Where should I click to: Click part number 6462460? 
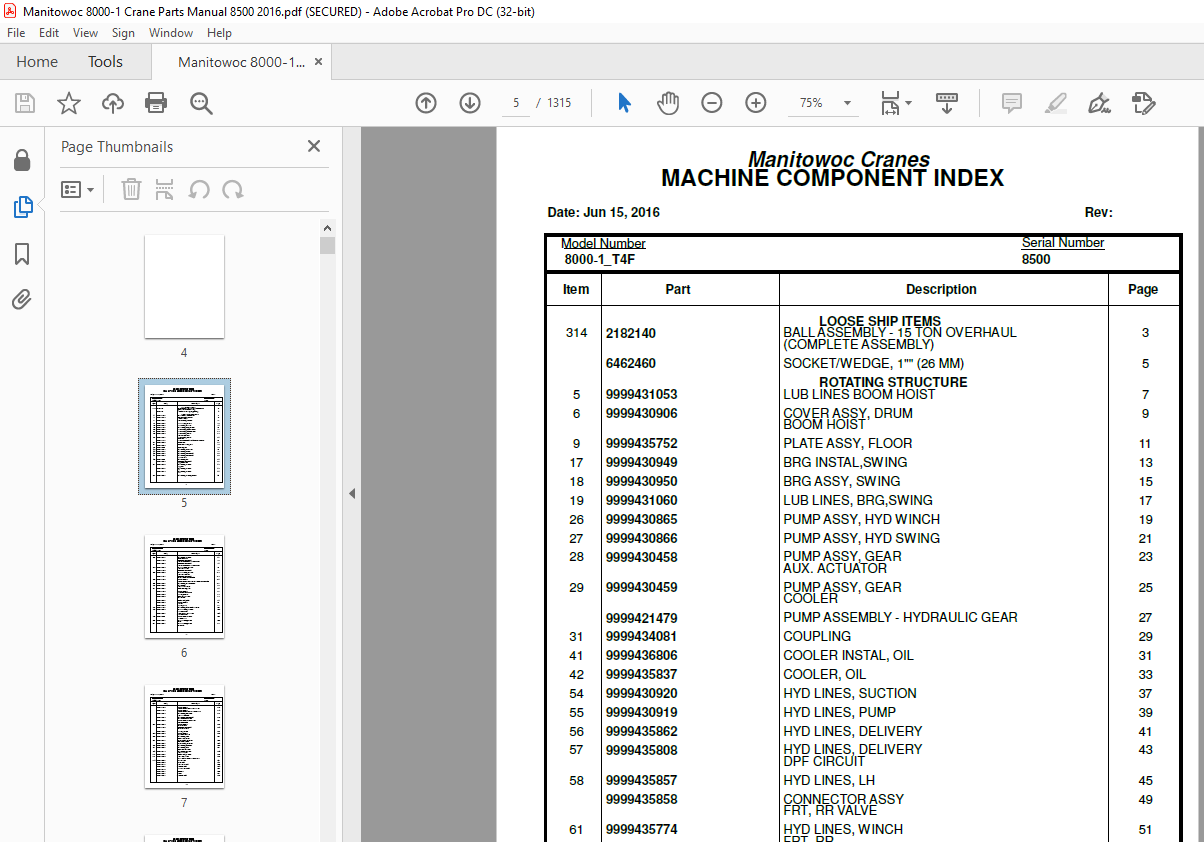(631, 363)
